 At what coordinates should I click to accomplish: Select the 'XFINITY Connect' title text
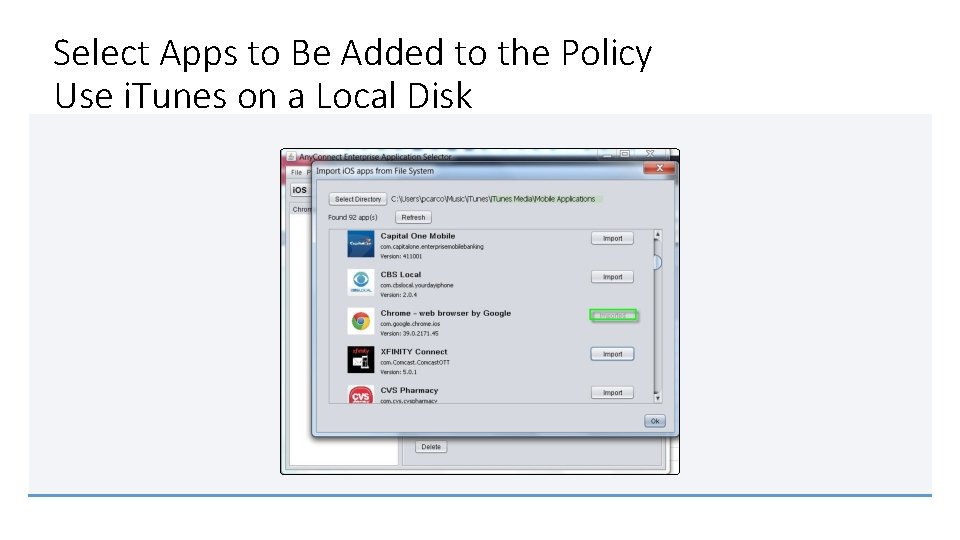[x=413, y=351]
